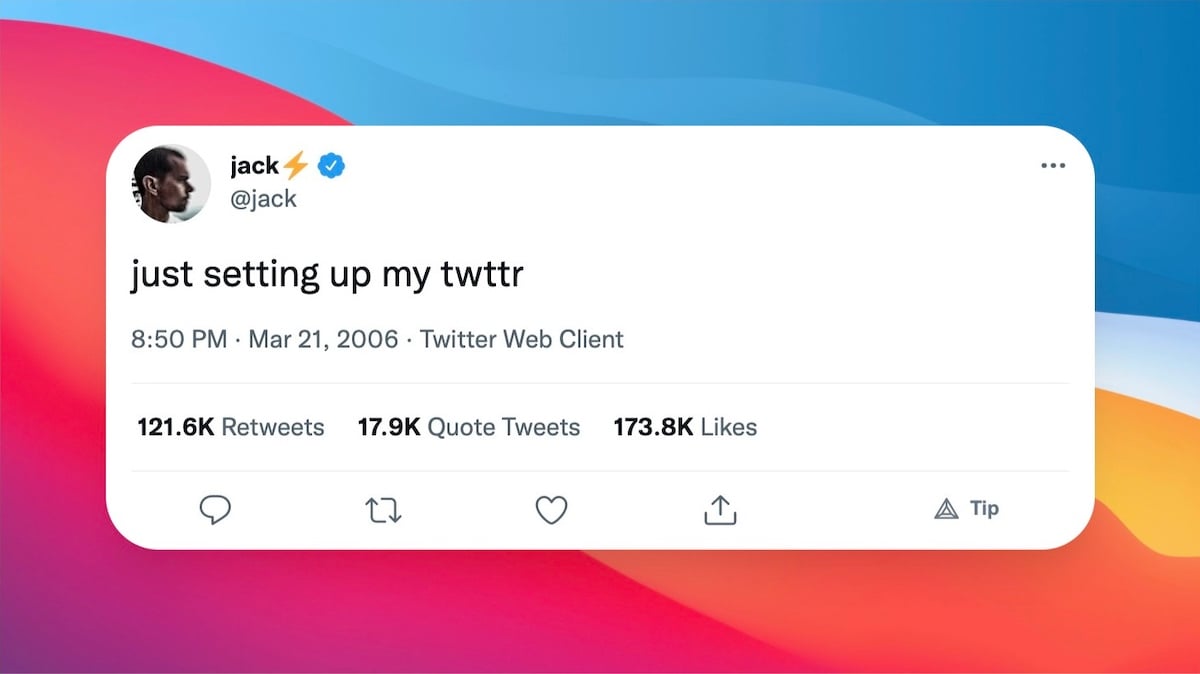Click the tweet text "just setting up my twttr"
Image resolution: width=1200 pixels, height=674 pixels.
(327, 274)
